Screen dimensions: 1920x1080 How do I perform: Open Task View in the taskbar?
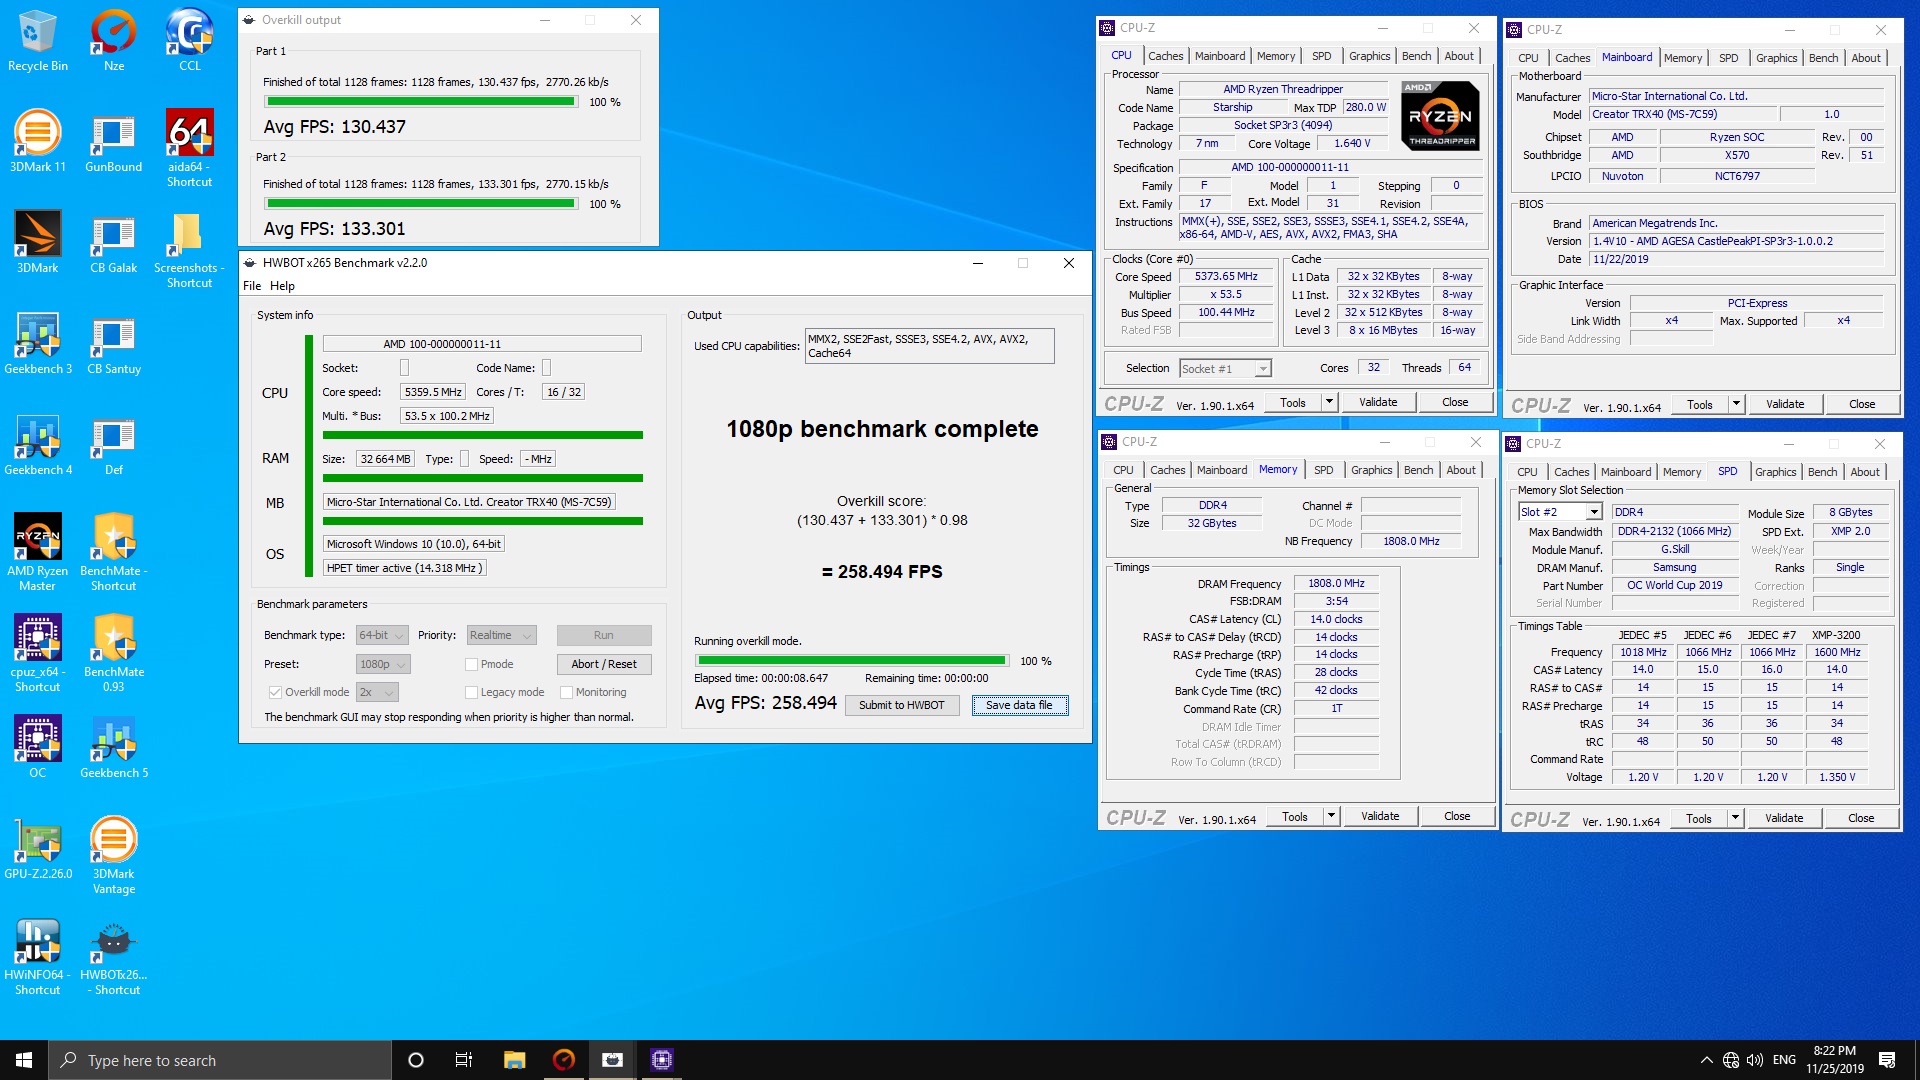point(464,1060)
